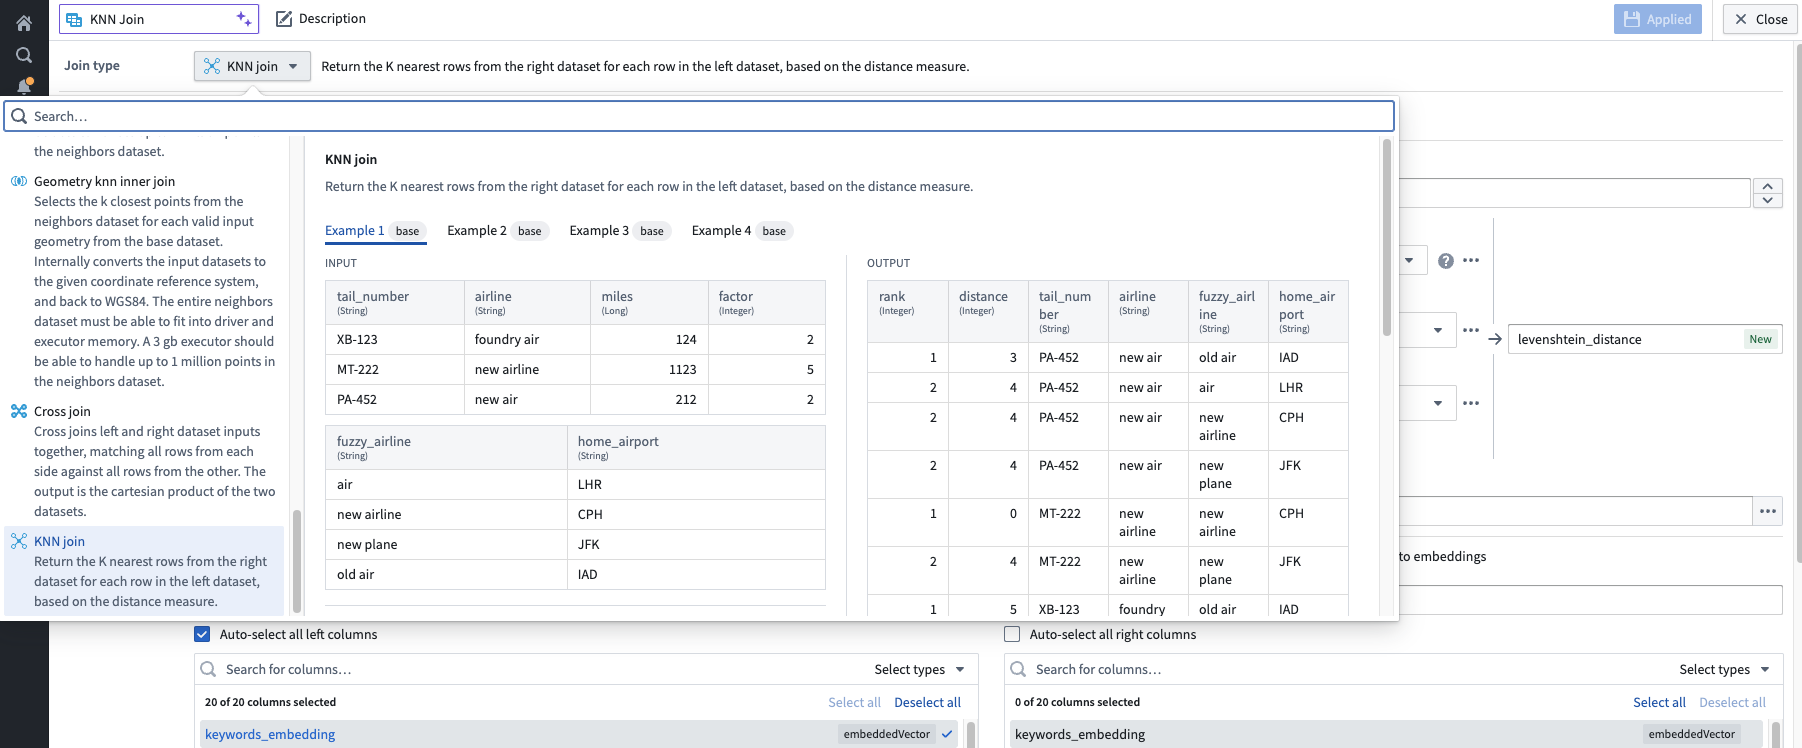Select right keywords_embedding column row

tap(1386, 734)
